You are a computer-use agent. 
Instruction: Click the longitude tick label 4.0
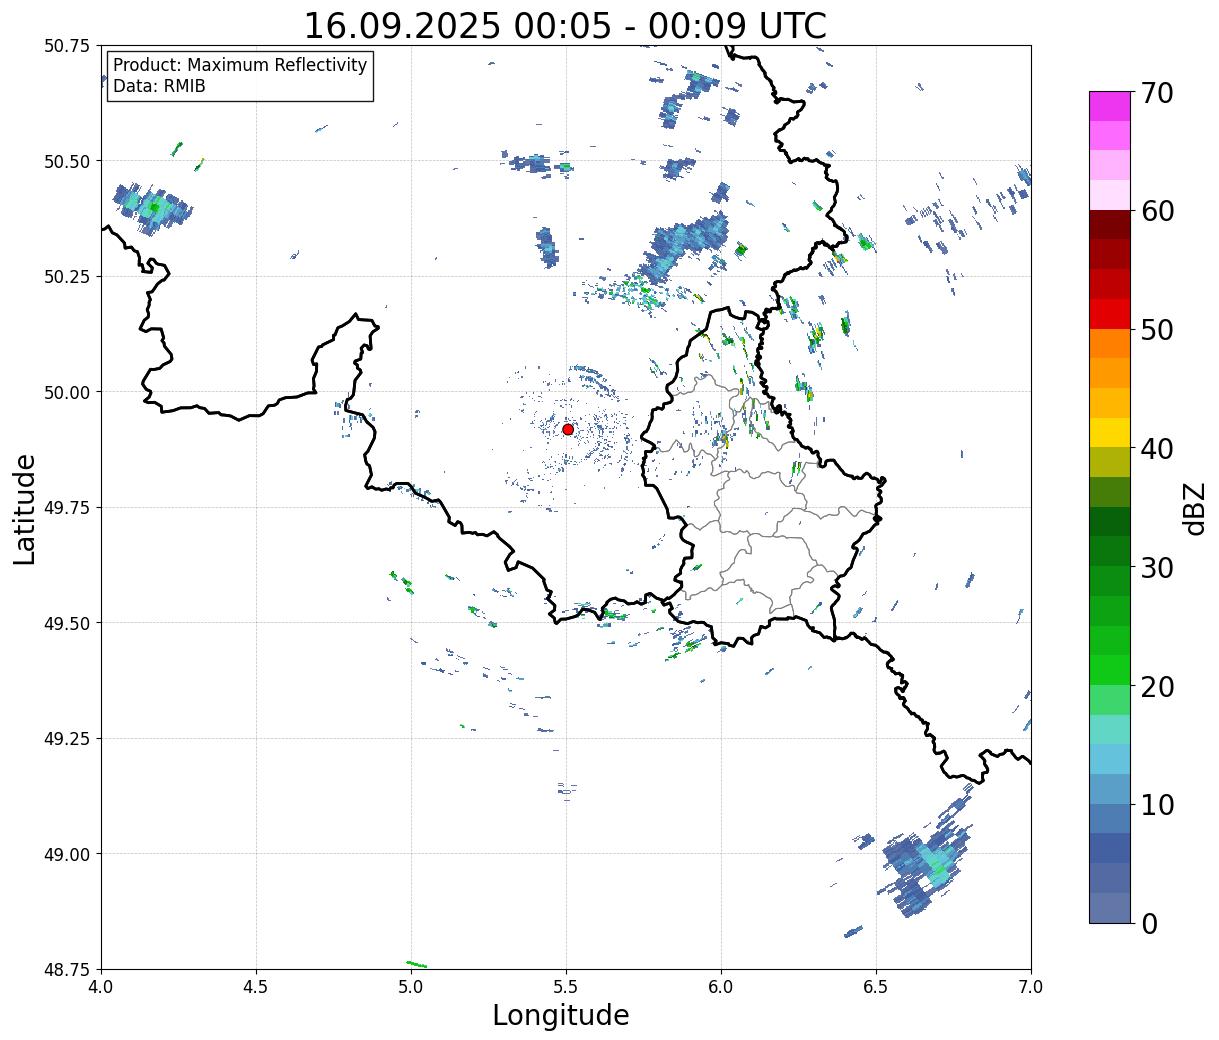pos(101,986)
